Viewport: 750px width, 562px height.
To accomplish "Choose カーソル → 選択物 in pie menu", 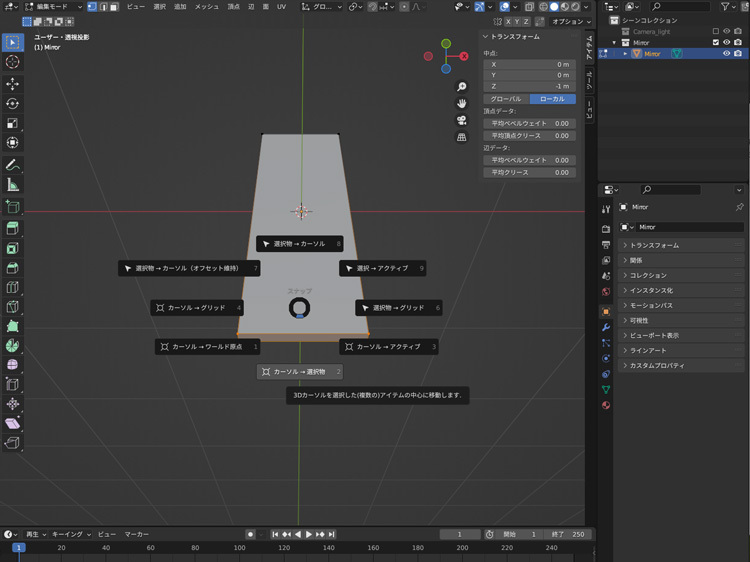I will pos(300,372).
